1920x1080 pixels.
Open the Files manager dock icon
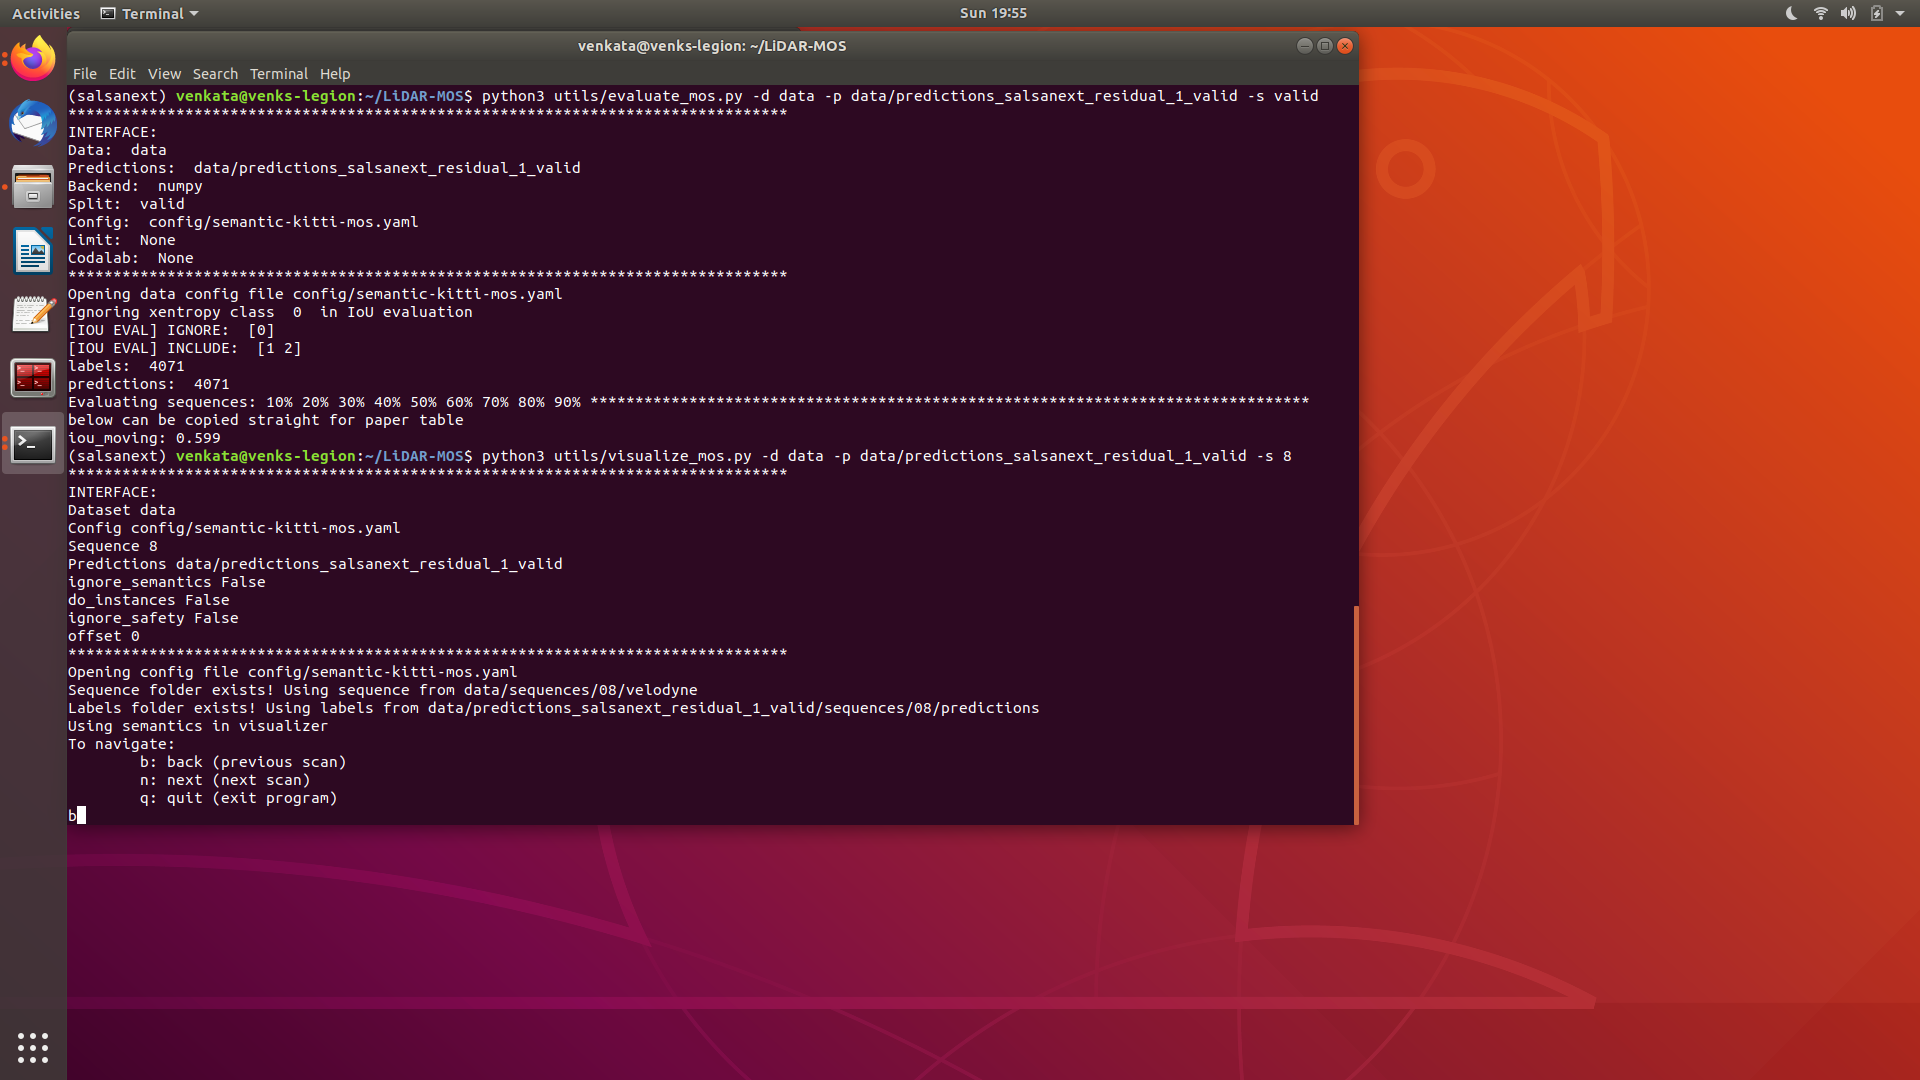[33, 187]
